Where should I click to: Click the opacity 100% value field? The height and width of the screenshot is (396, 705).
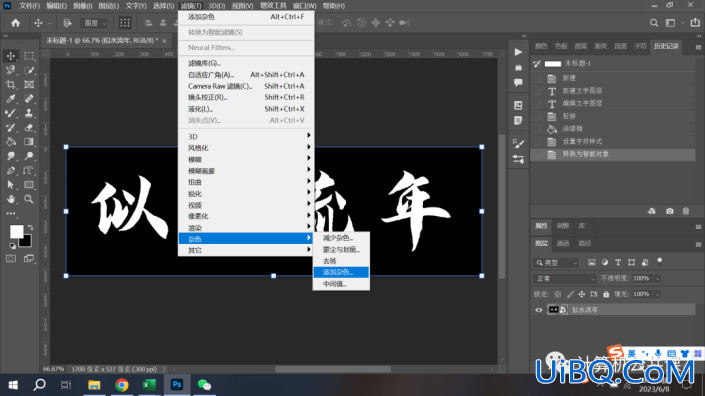click(x=642, y=279)
